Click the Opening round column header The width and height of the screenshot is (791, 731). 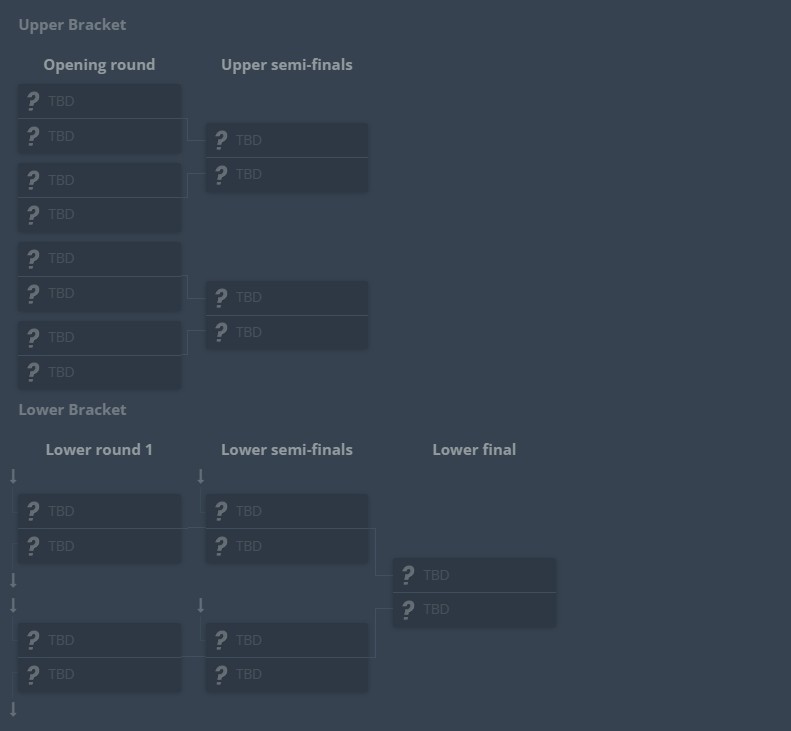click(x=99, y=65)
